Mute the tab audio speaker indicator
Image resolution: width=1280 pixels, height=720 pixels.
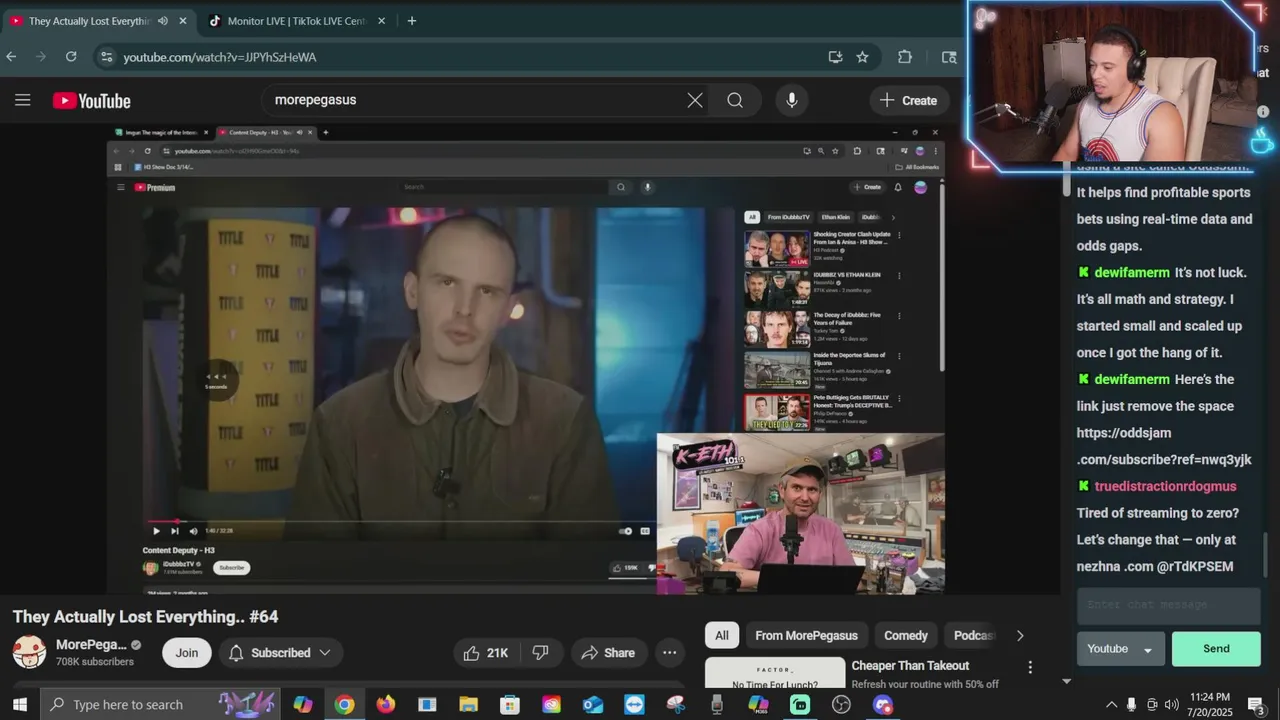coord(162,21)
